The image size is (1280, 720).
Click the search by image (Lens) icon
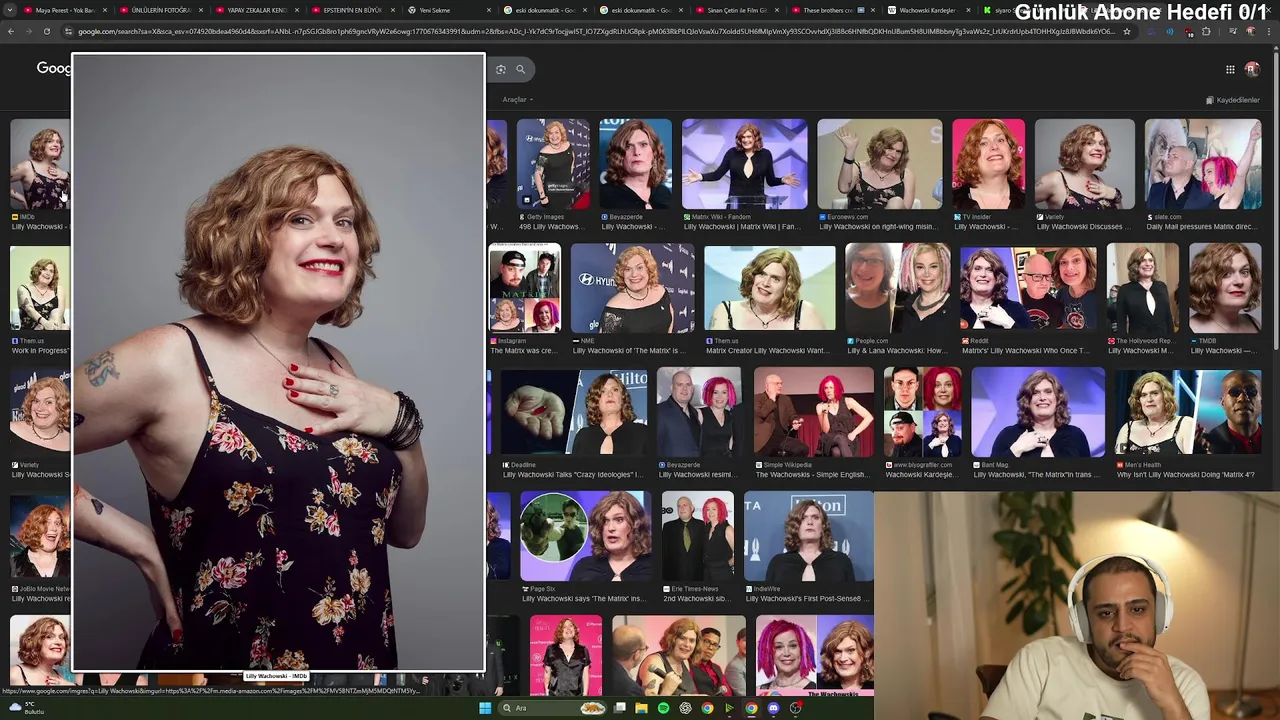(501, 69)
